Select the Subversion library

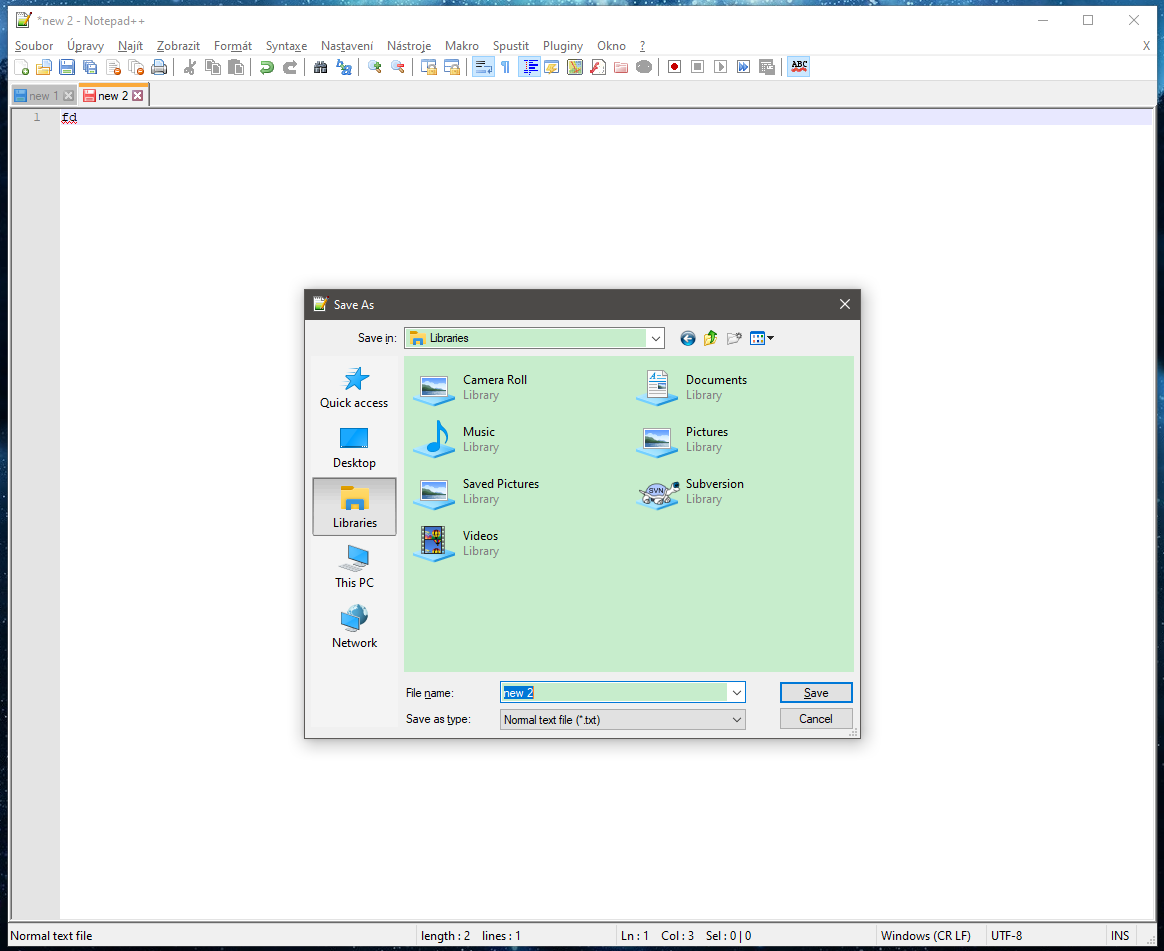point(690,491)
